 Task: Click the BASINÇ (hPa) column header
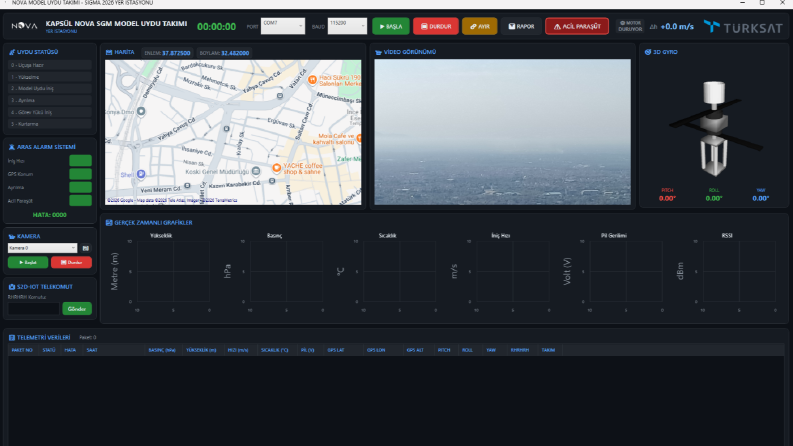tap(162, 350)
